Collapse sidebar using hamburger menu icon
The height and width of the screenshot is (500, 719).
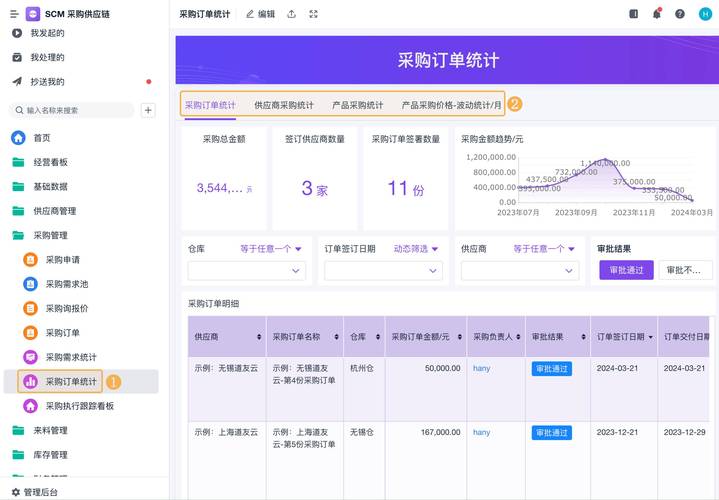(14, 14)
